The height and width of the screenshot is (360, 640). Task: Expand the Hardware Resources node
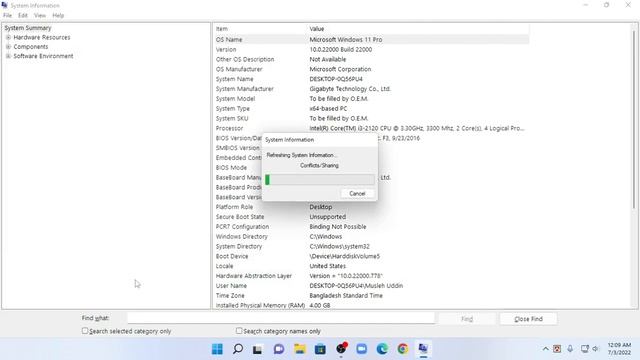pyautogui.click(x=8, y=37)
